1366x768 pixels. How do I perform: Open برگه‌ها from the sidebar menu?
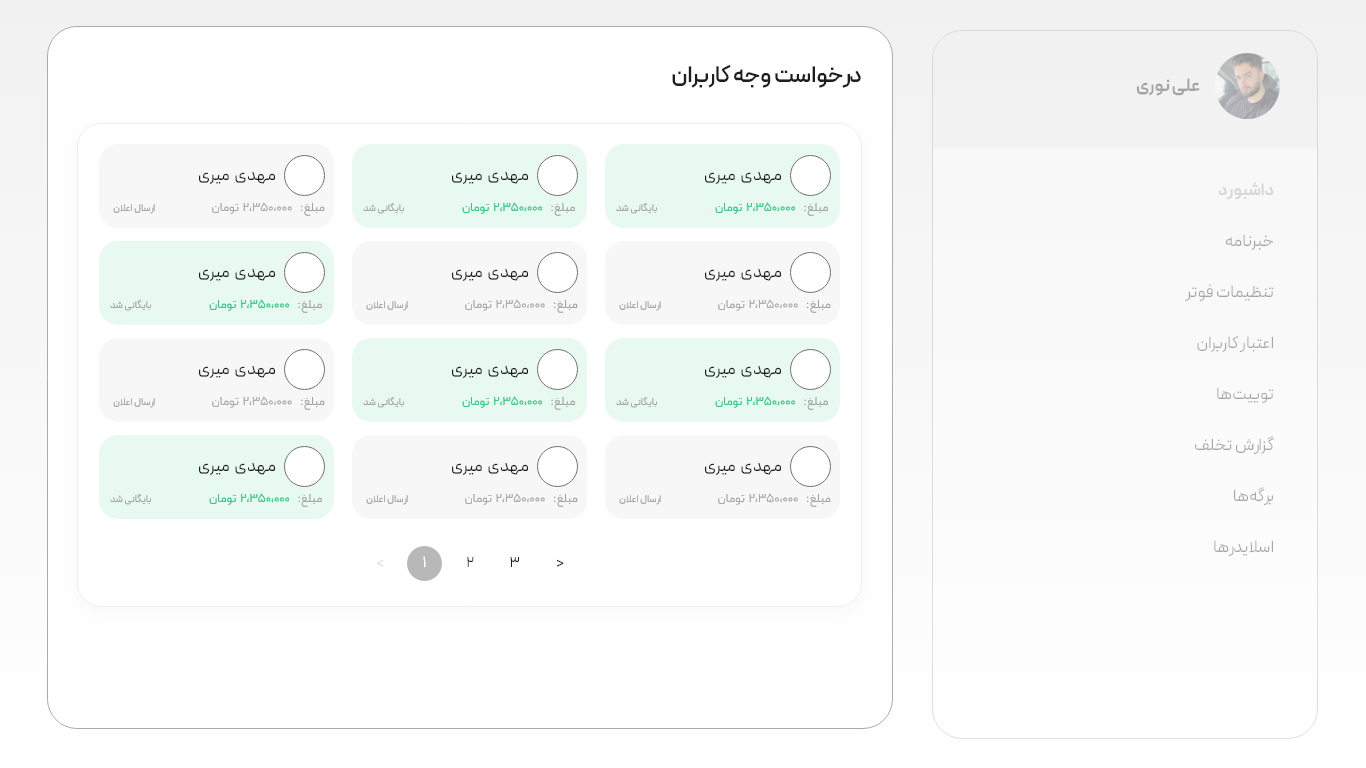tap(1253, 496)
